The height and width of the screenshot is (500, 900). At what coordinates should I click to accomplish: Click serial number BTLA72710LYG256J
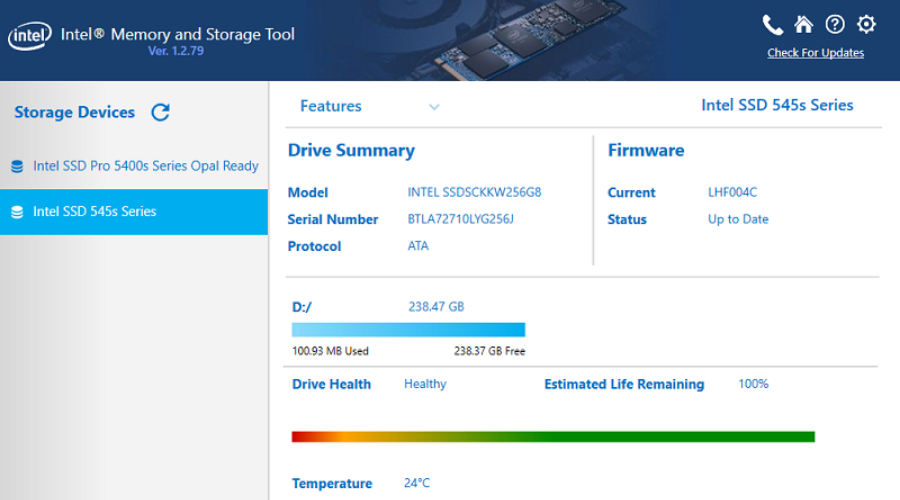tap(460, 219)
